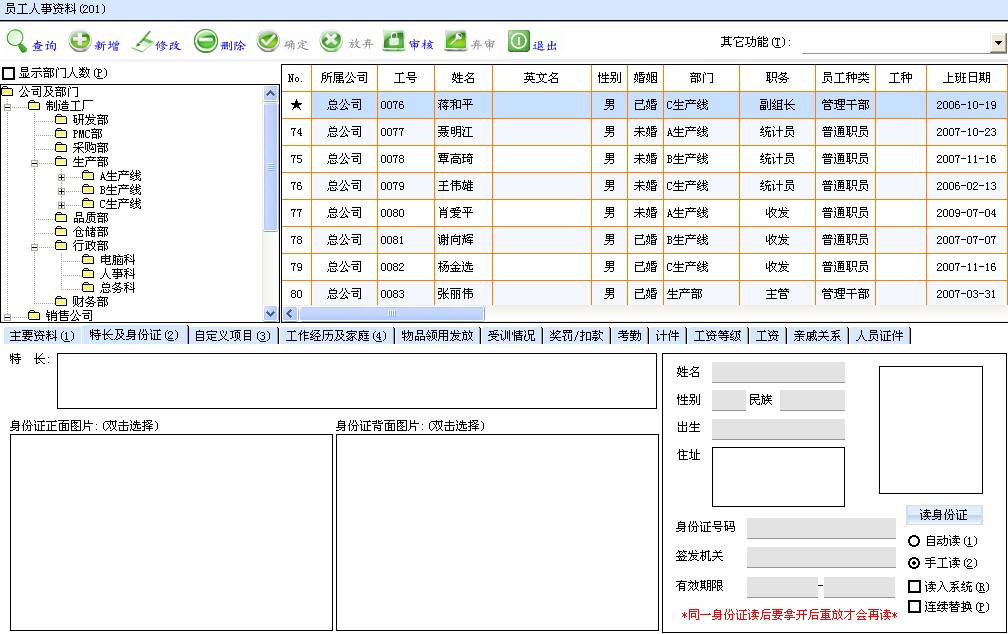Viewport: 1008px width, 634px height.
Task: Select the employee row 张丽伟
Action: click(x=644, y=294)
